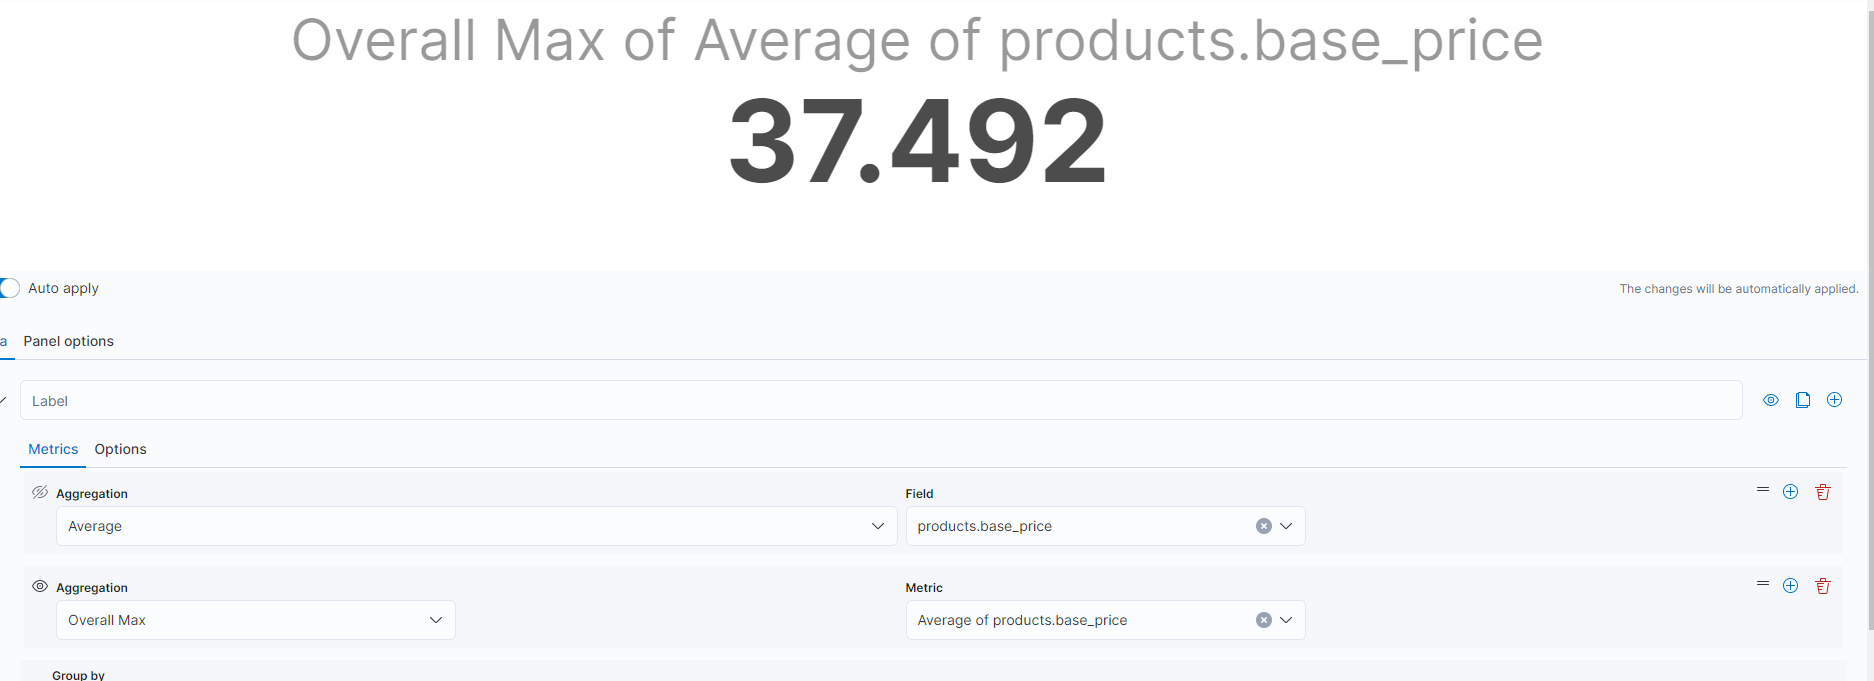The height and width of the screenshot is (681, 1874).
Task: Click into the Label input field
Action: pyautogui.click(x=881, y=400)
